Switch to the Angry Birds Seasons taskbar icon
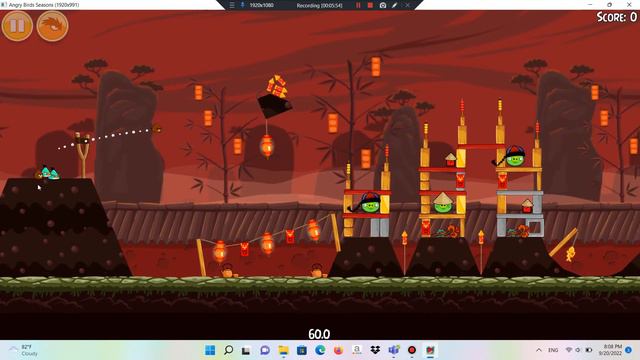This screenshot has width=640, height=360. coord(430,350)
